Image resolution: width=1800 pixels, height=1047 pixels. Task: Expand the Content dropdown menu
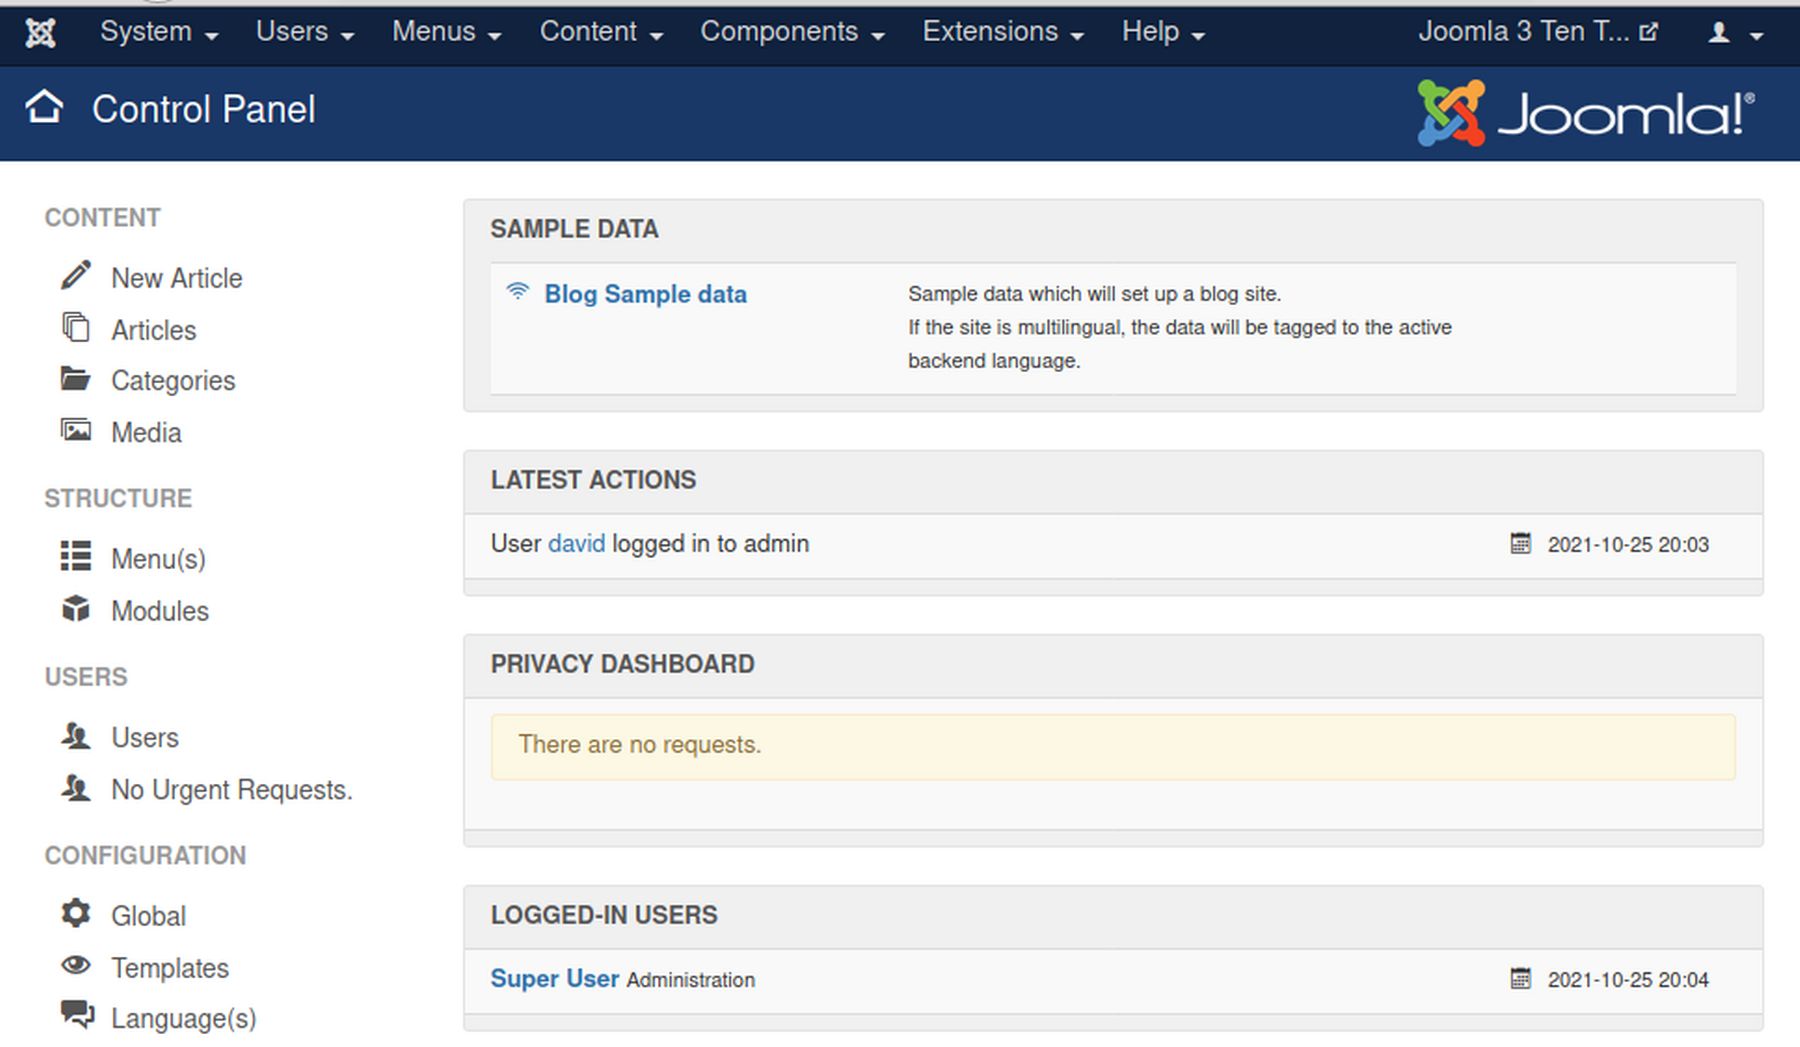point(602,32)
